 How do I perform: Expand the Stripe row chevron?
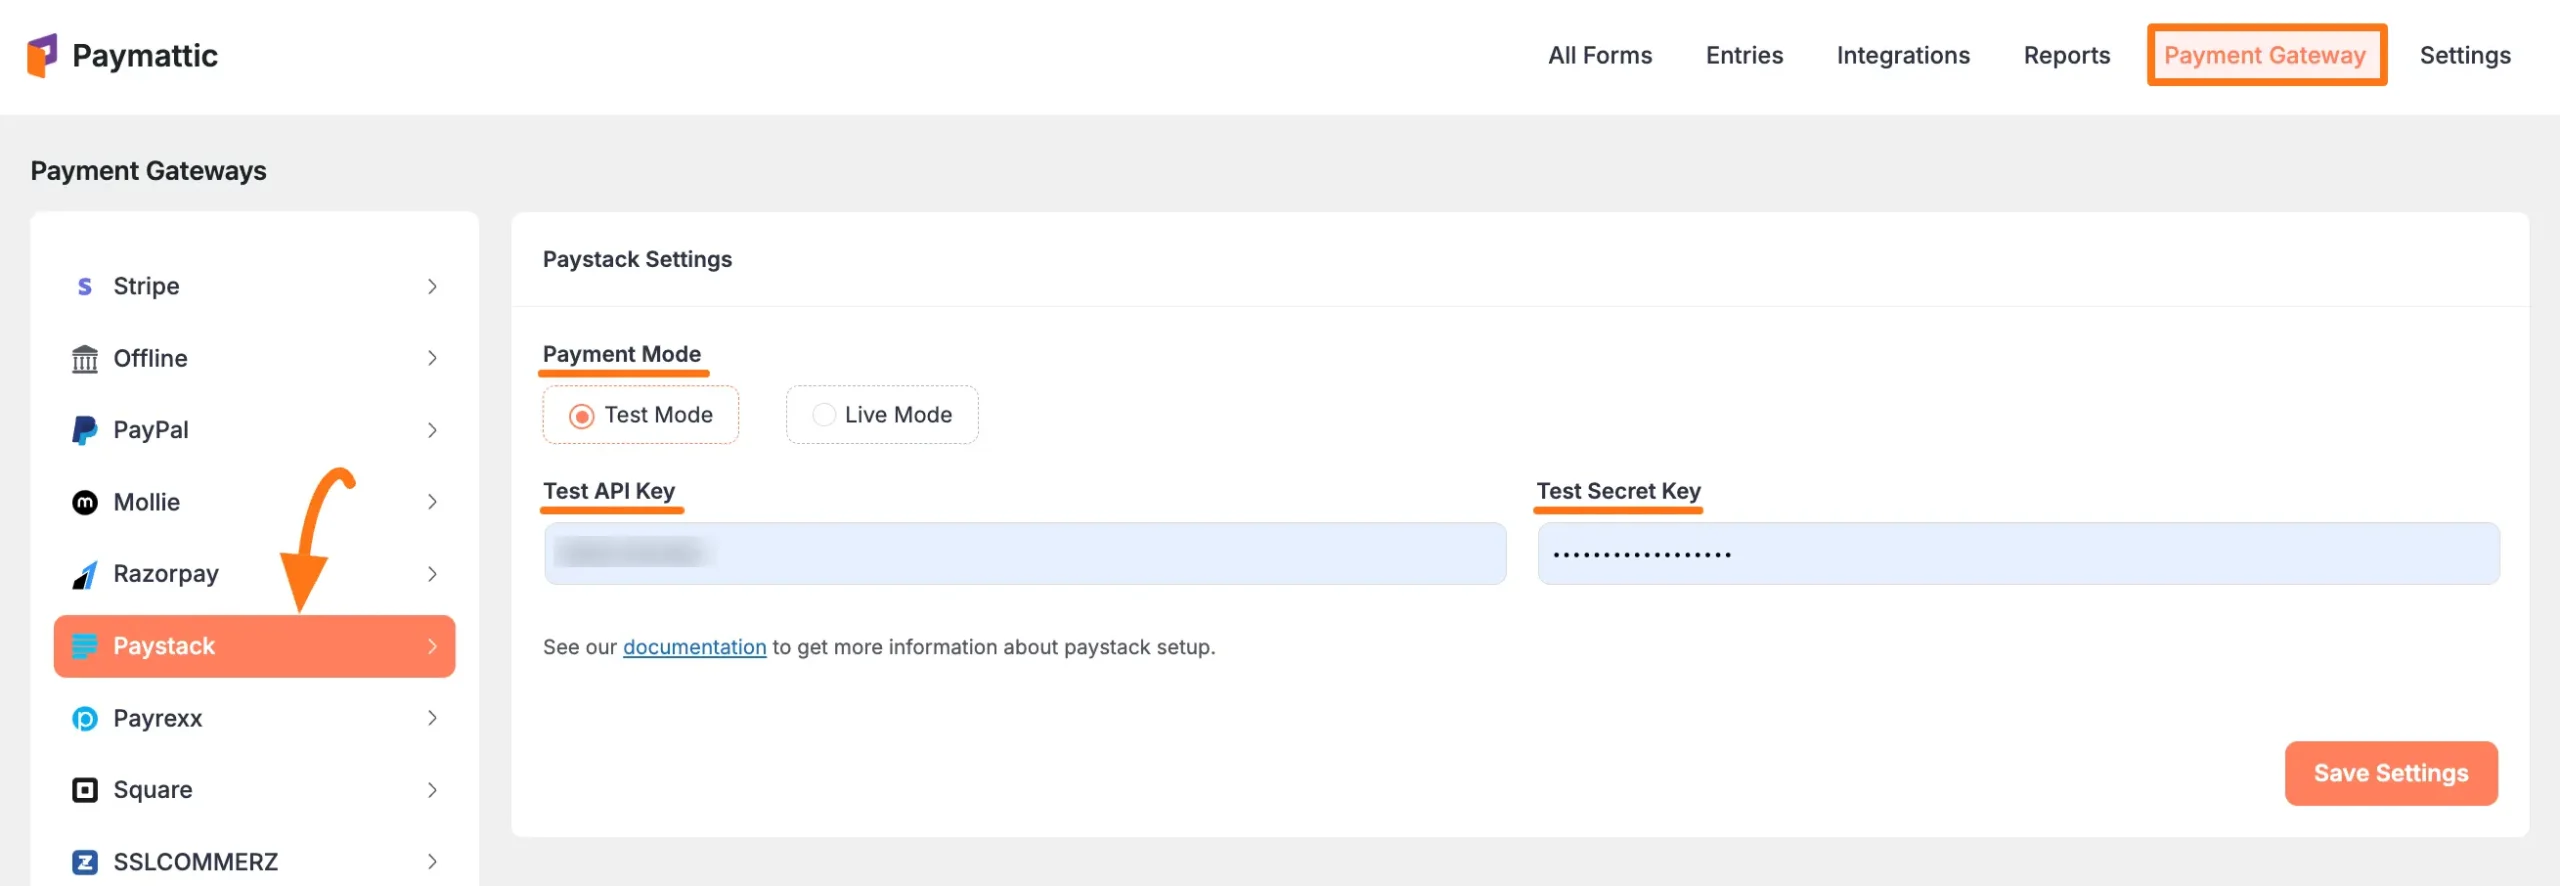[432, 287]
